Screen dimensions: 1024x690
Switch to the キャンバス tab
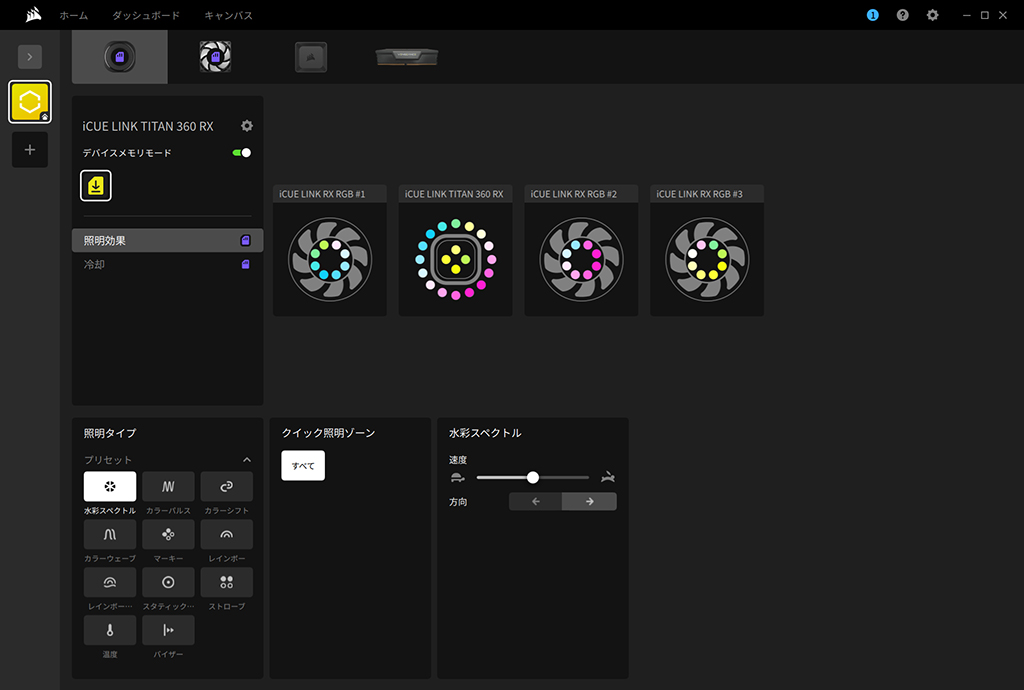(228, 15)
